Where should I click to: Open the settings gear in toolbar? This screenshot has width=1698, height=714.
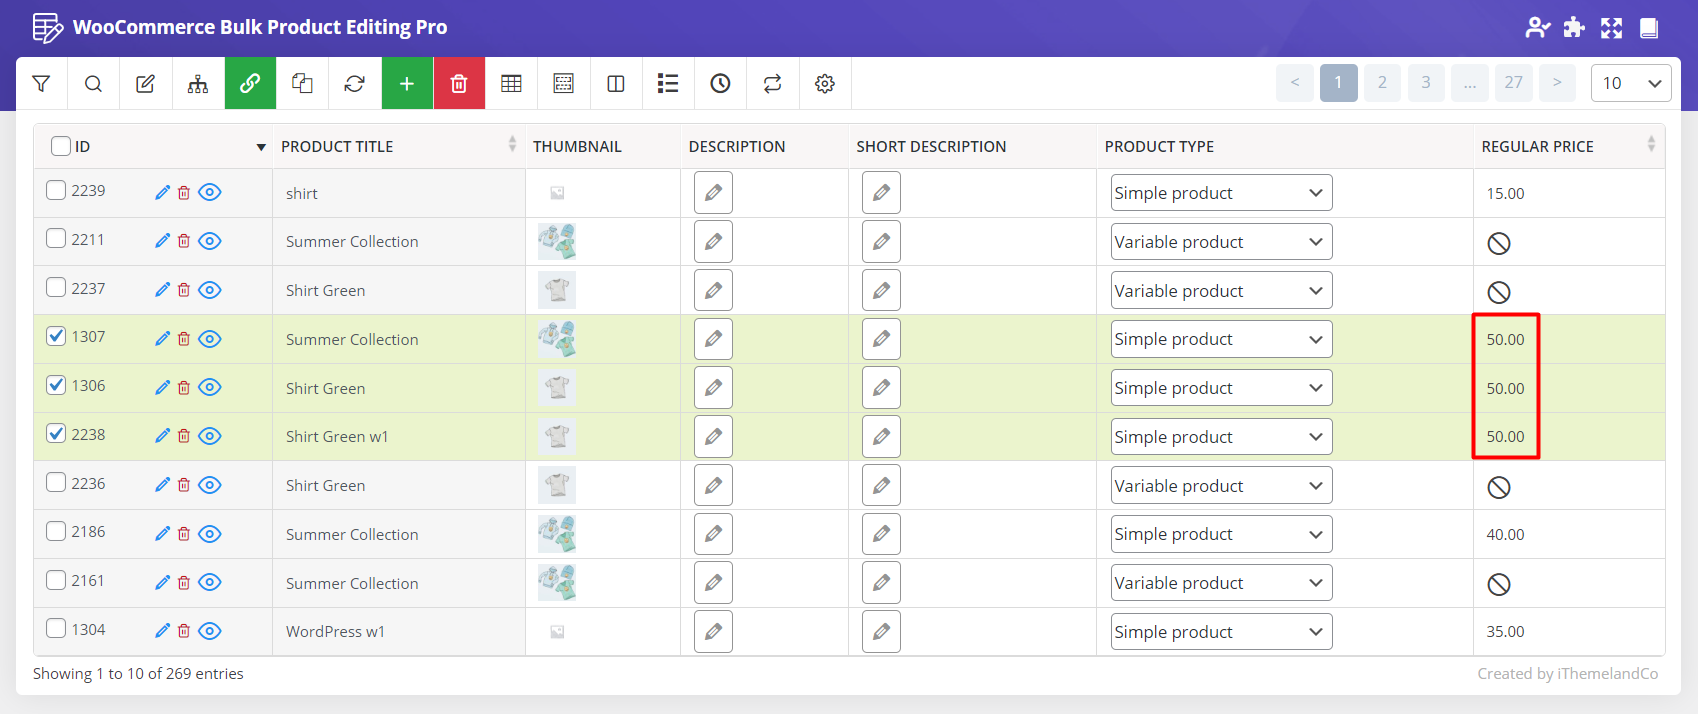coord(824,84)
